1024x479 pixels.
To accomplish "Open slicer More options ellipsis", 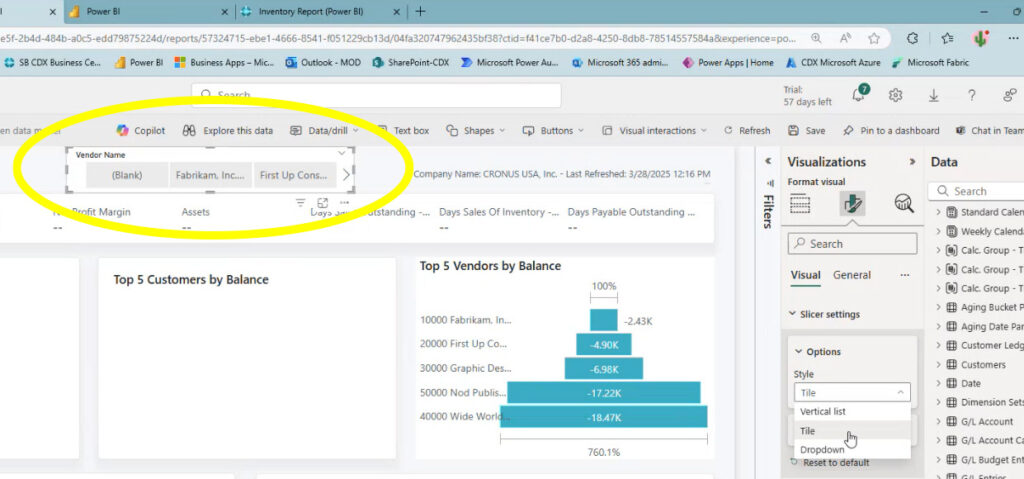I will (x=345, y=203).
